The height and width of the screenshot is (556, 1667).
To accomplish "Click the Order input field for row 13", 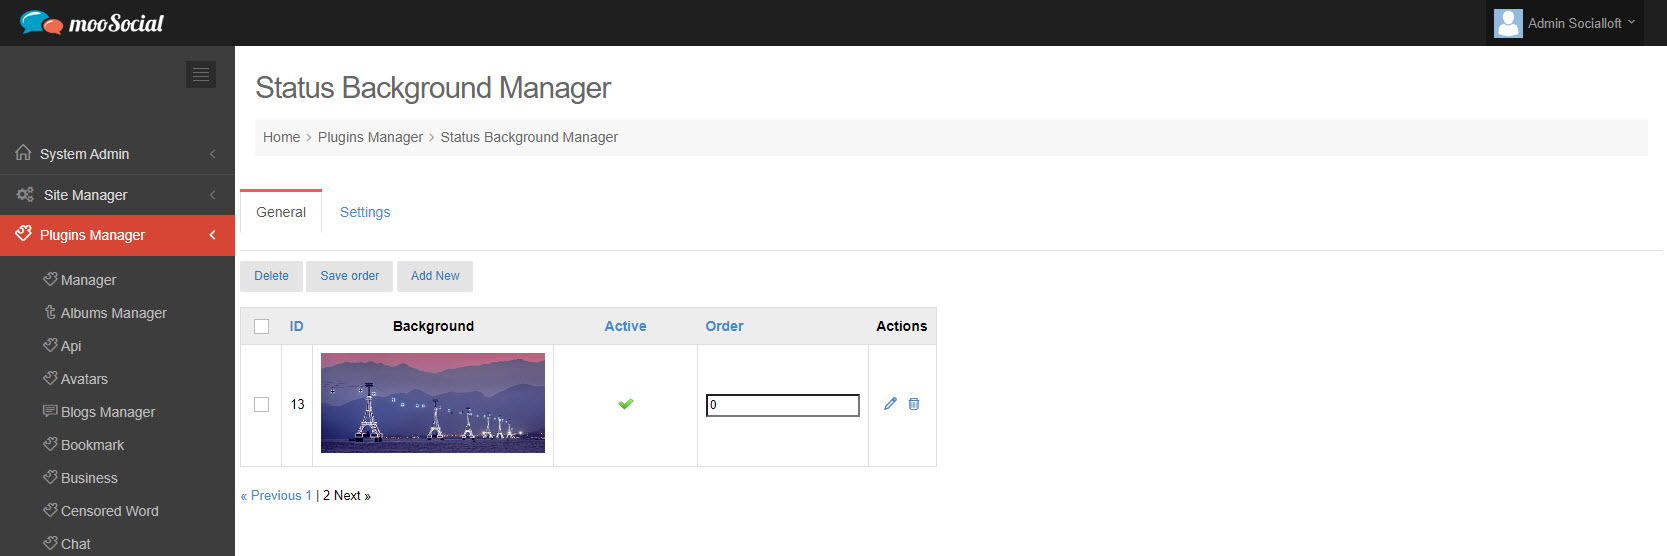I will pyautogui.click(x=783, y=405).
